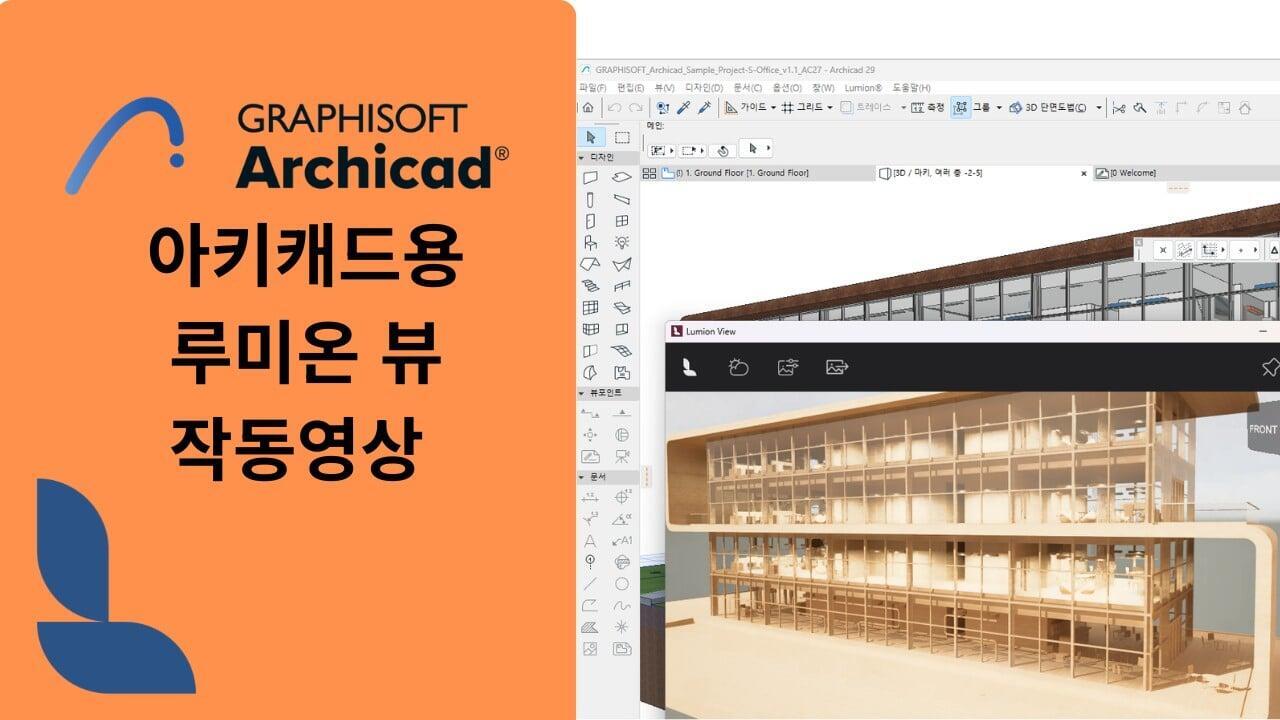
Task: Open the Lumion® menu
Action: (x=862, y=88)
